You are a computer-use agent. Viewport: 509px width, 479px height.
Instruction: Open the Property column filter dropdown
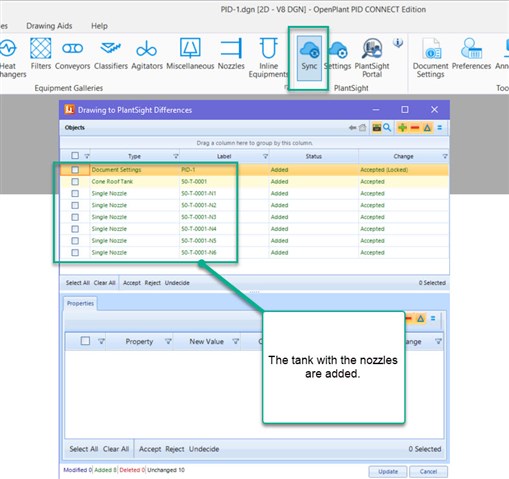[x=168, y=341]
